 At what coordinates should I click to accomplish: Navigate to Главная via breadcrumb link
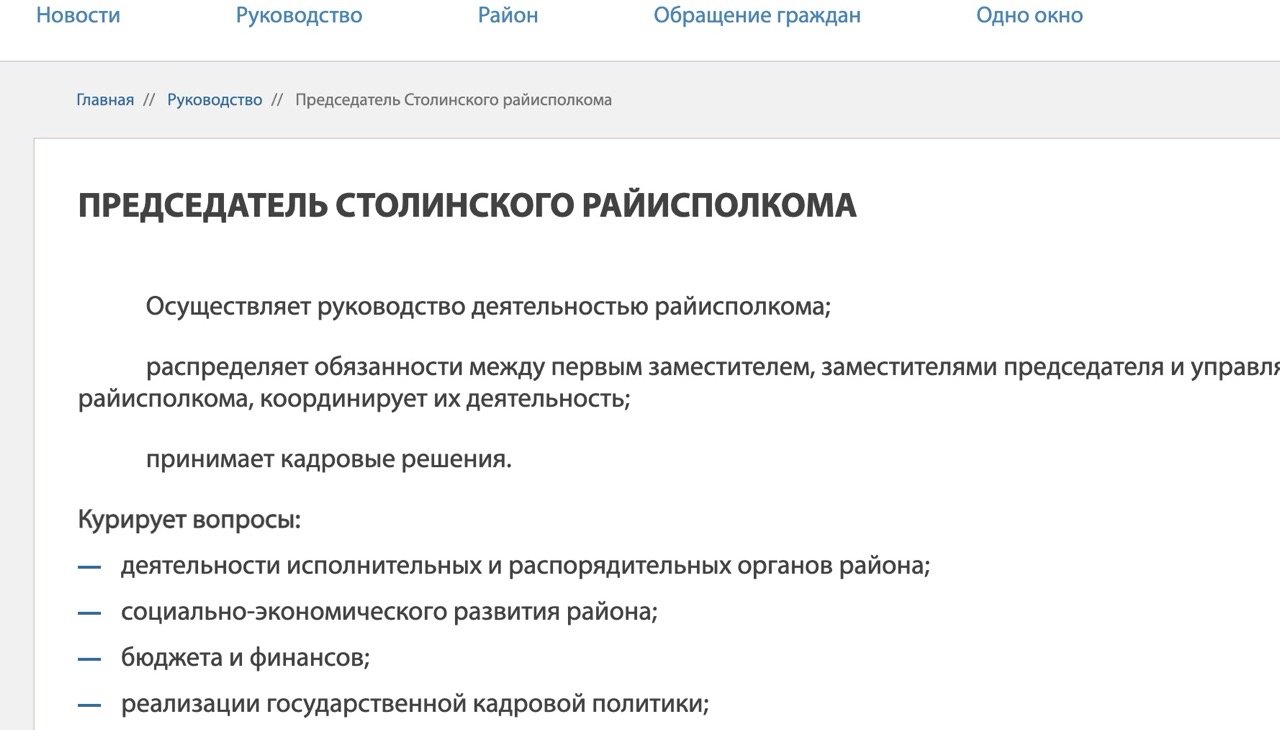point(104,99)
